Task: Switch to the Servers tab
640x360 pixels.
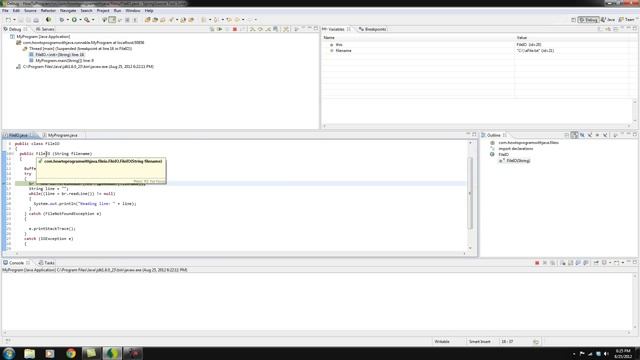Action: (x=45, y=29)
